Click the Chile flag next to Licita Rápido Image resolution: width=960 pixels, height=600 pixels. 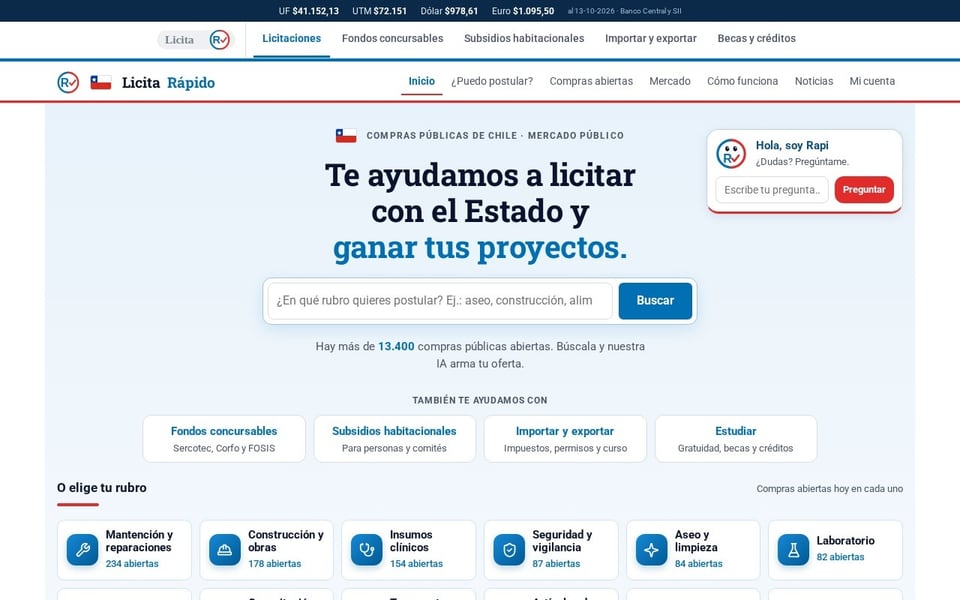point(101,82)
